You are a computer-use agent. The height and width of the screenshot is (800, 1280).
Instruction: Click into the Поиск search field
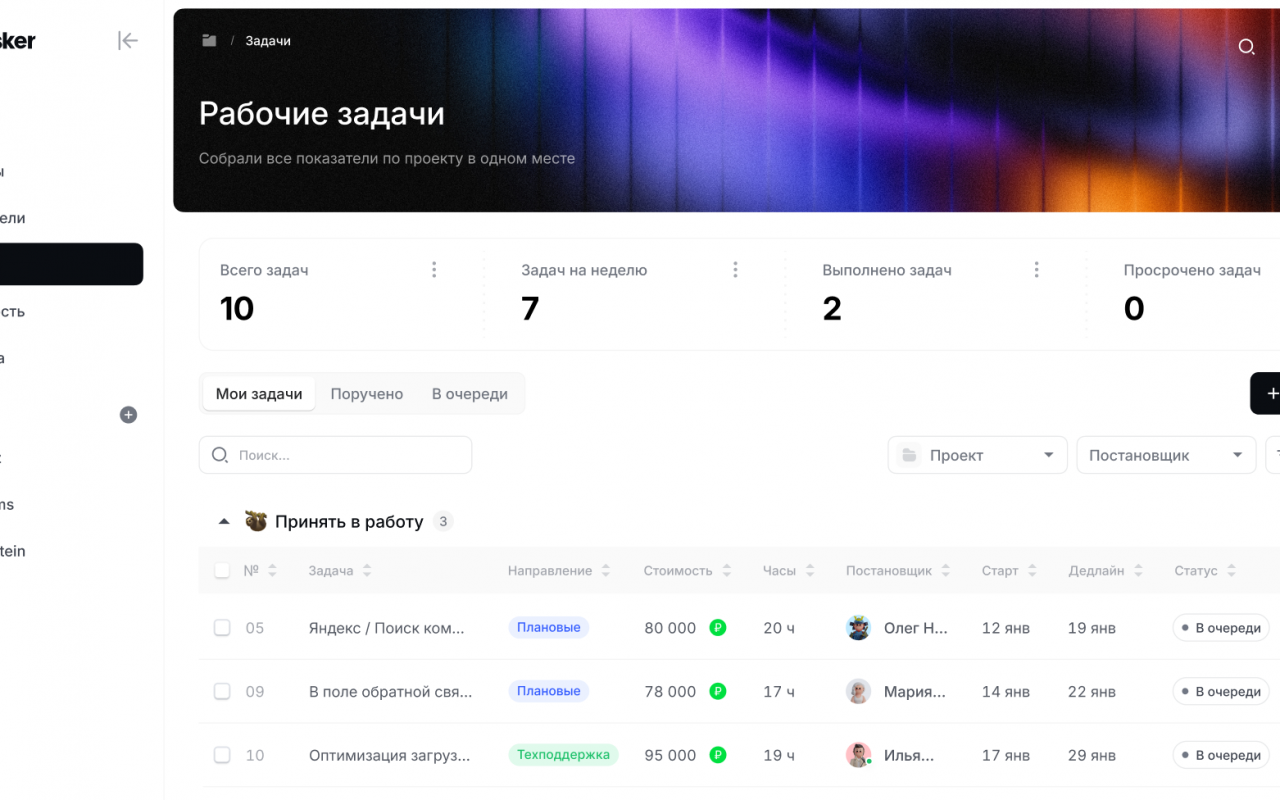pyautogui.click(x=335, y=455)
